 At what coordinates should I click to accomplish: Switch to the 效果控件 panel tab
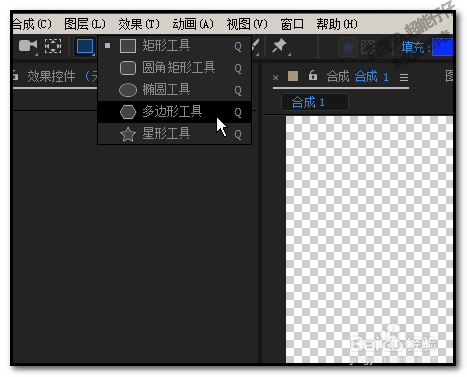tap(51, 77)
